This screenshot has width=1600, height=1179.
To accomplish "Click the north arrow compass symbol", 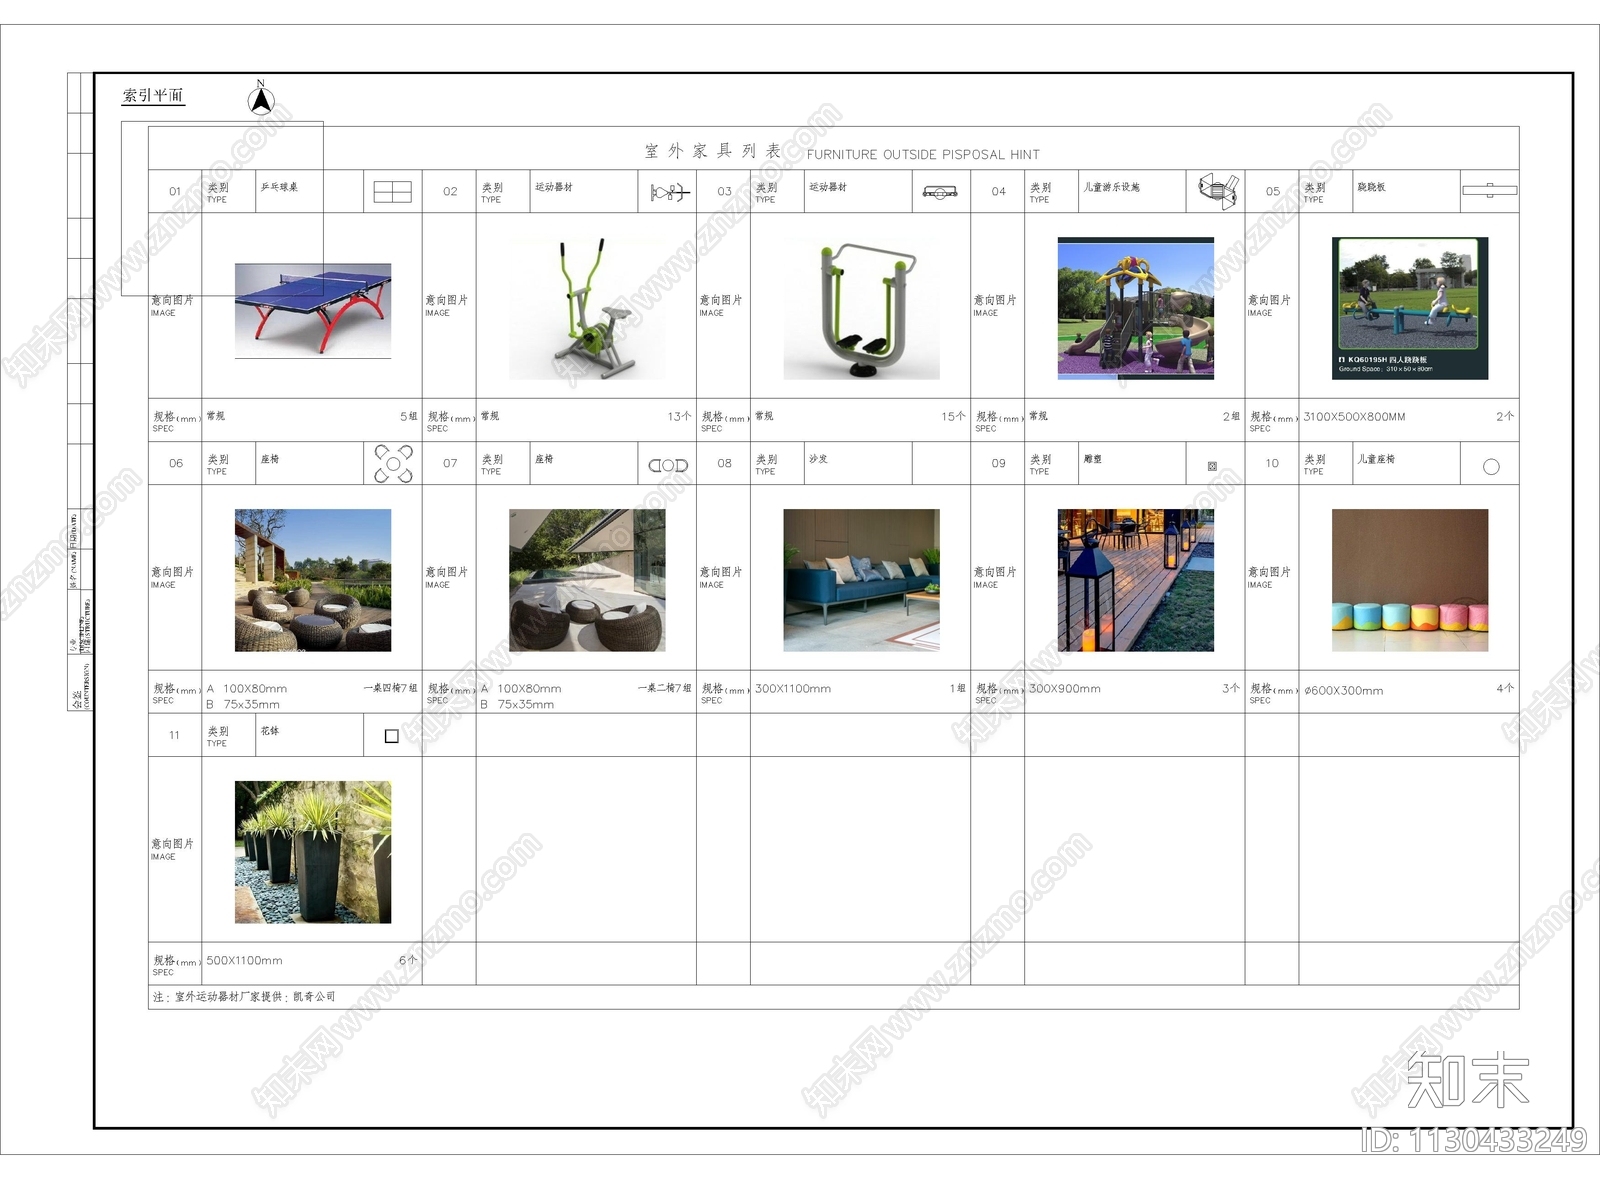I will pyautogui.click(x=261, y=99).
